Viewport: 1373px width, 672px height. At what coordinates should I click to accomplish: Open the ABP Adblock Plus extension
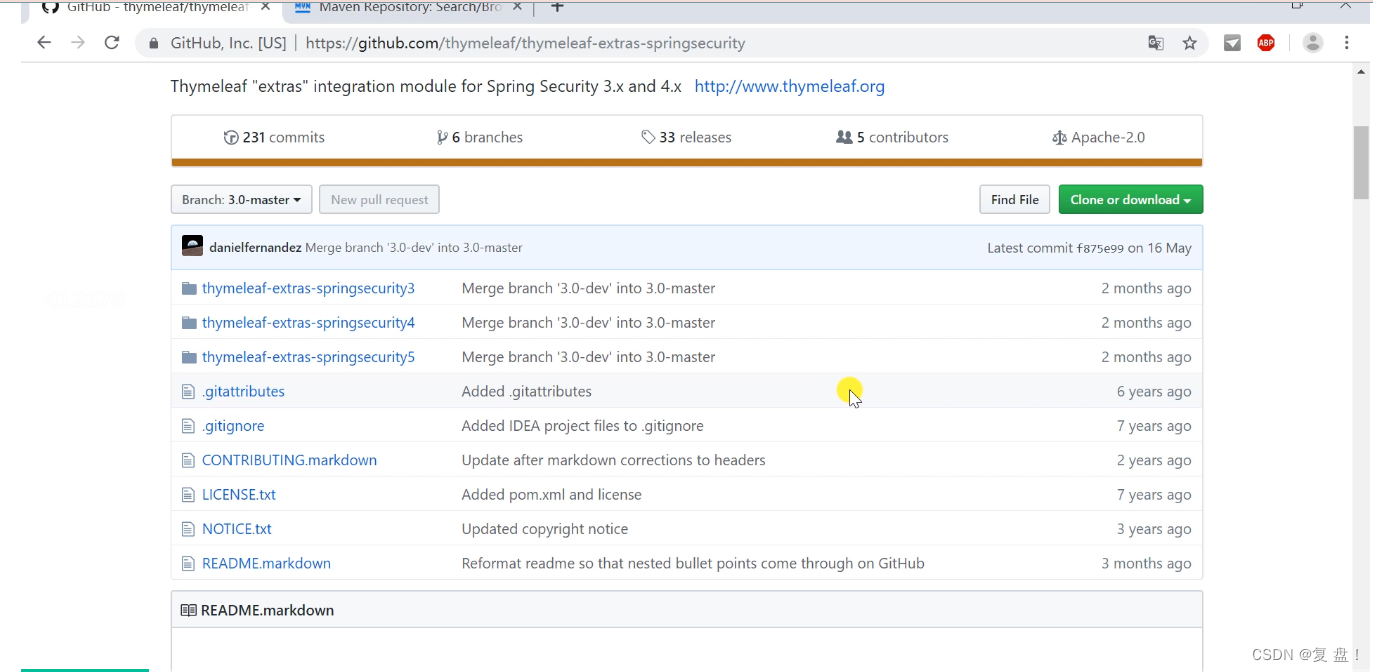click(x=1266, y=43)
